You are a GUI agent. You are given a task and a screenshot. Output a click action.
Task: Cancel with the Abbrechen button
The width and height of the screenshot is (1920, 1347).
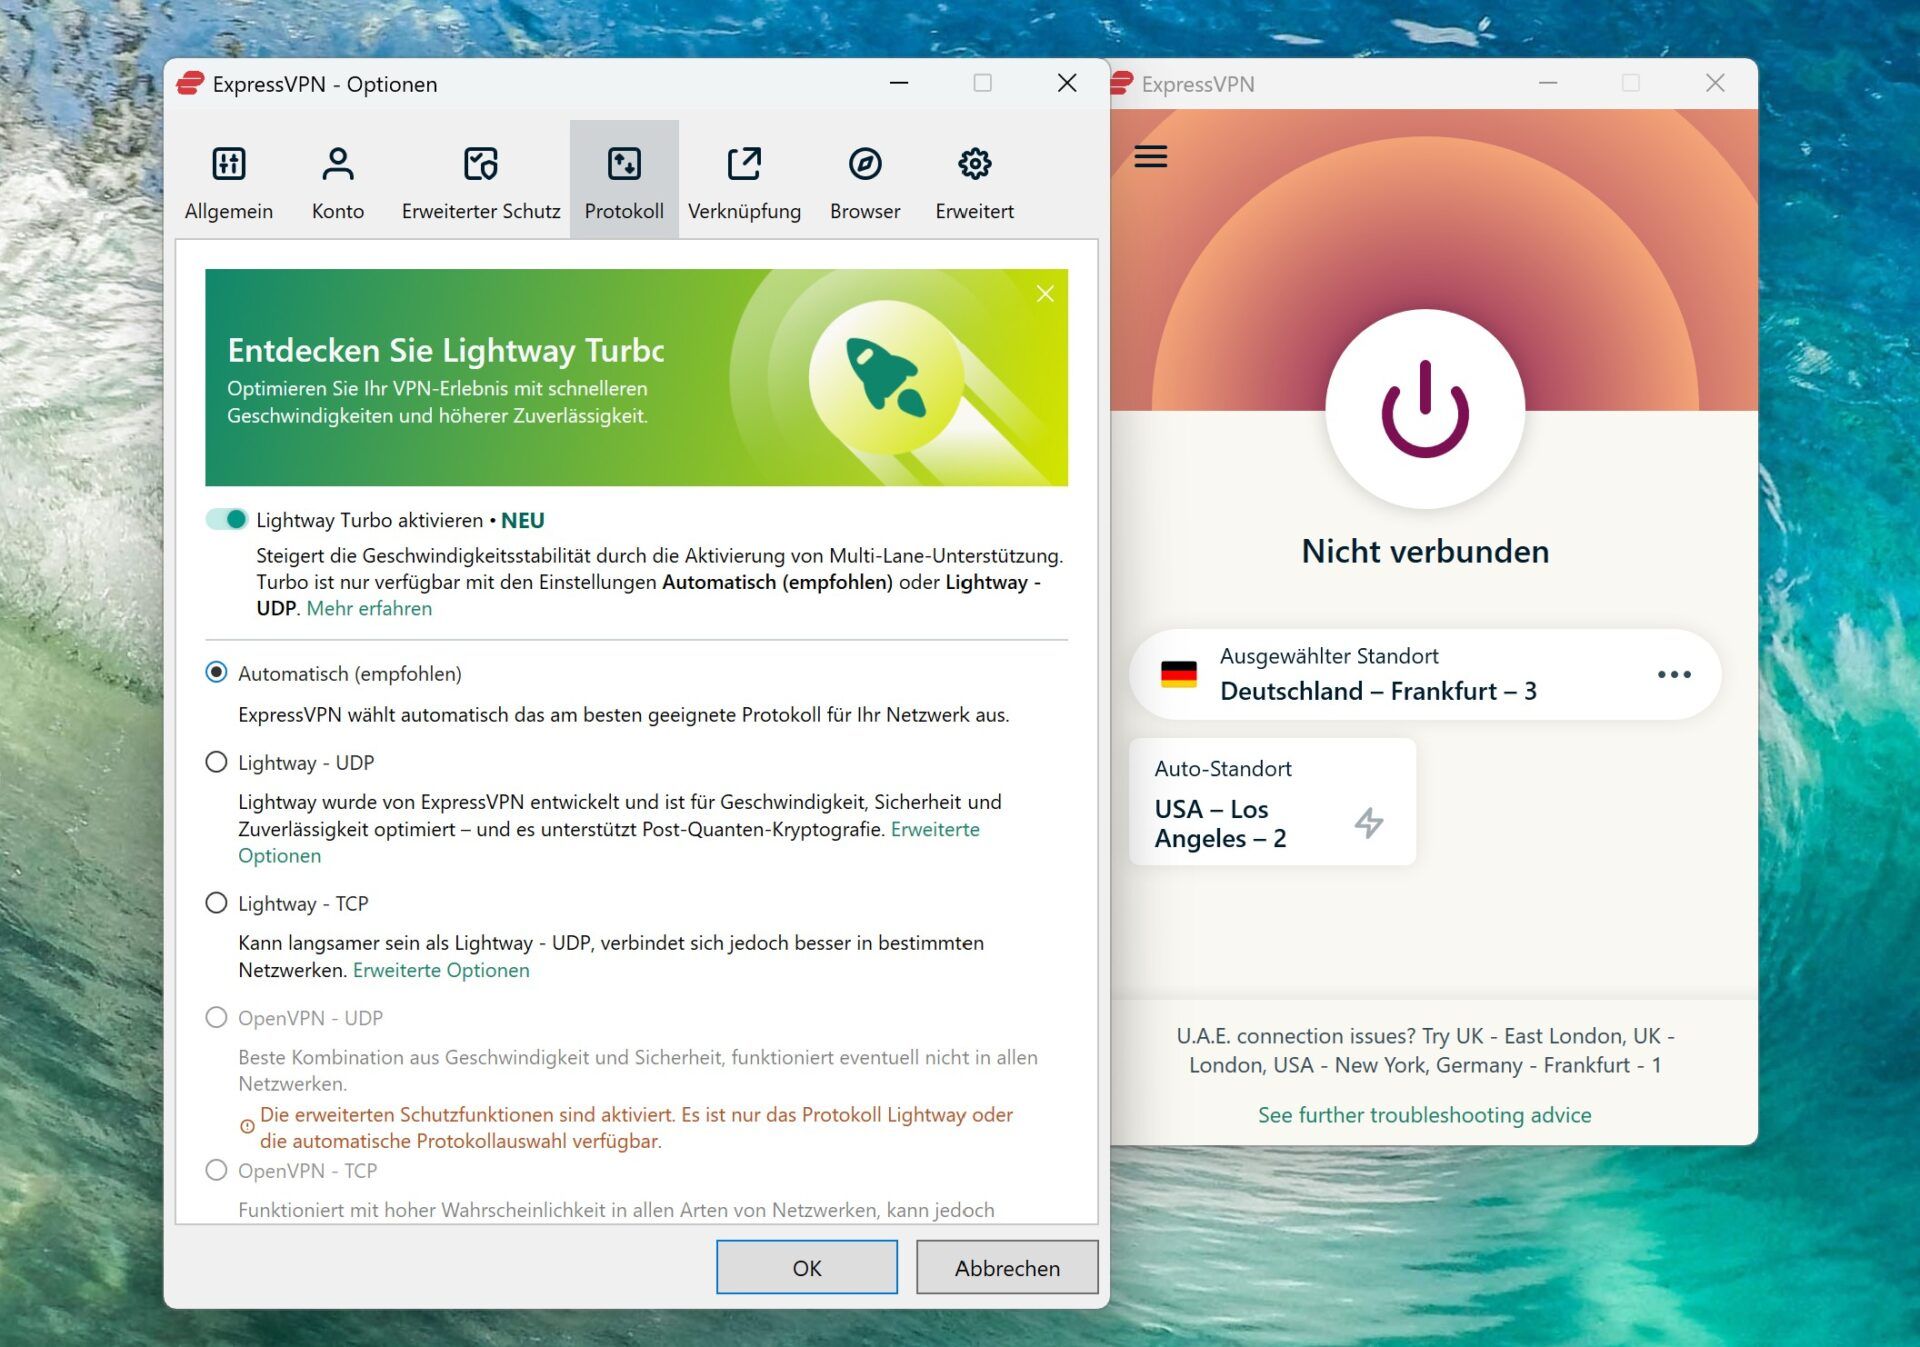[x=1007, y=1267]
